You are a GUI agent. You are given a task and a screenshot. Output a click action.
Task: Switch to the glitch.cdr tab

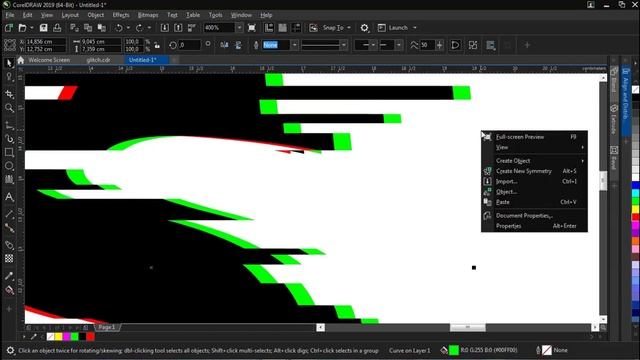click(98, 60)
